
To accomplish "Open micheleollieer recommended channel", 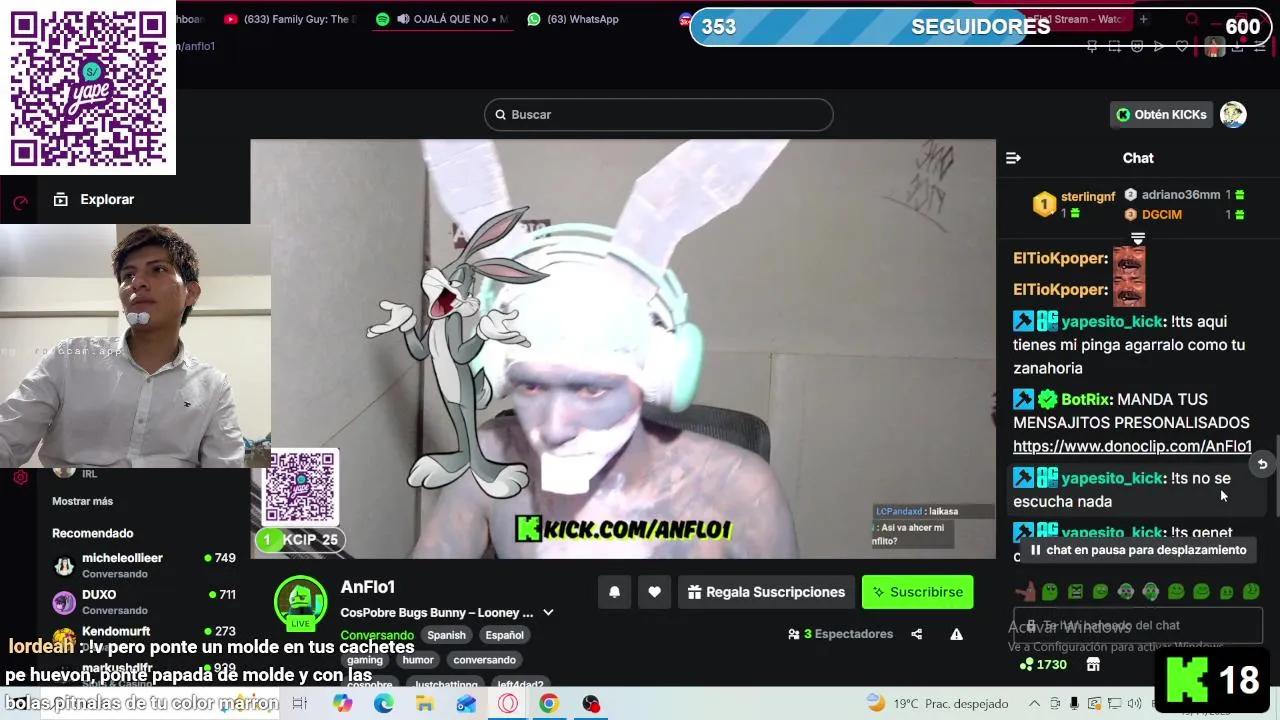I will point(143,565).
